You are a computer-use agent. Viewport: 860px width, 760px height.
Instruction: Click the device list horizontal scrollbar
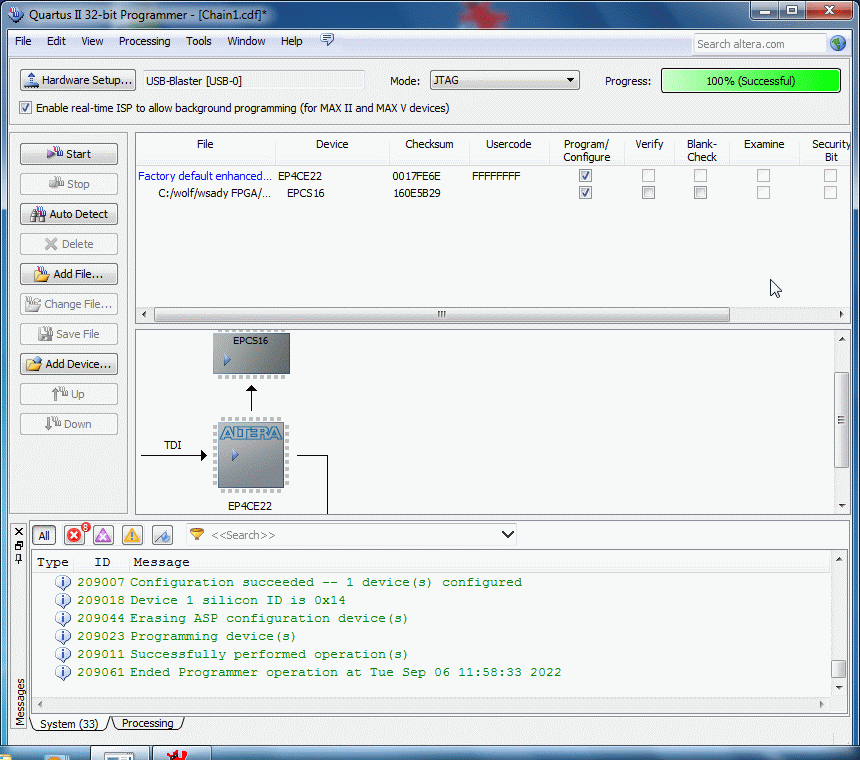440,314
